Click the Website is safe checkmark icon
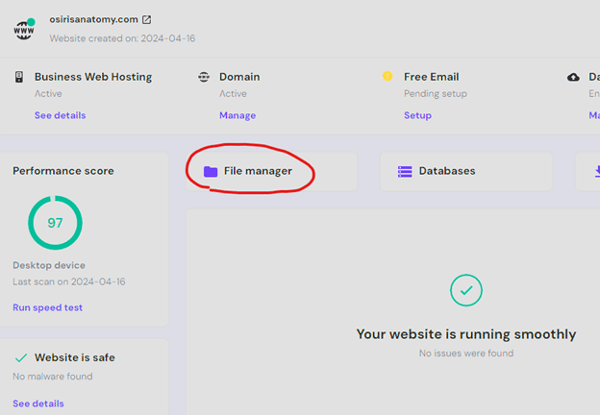The width and height of the screenshot is (600, 415). [x=21, y=358]
